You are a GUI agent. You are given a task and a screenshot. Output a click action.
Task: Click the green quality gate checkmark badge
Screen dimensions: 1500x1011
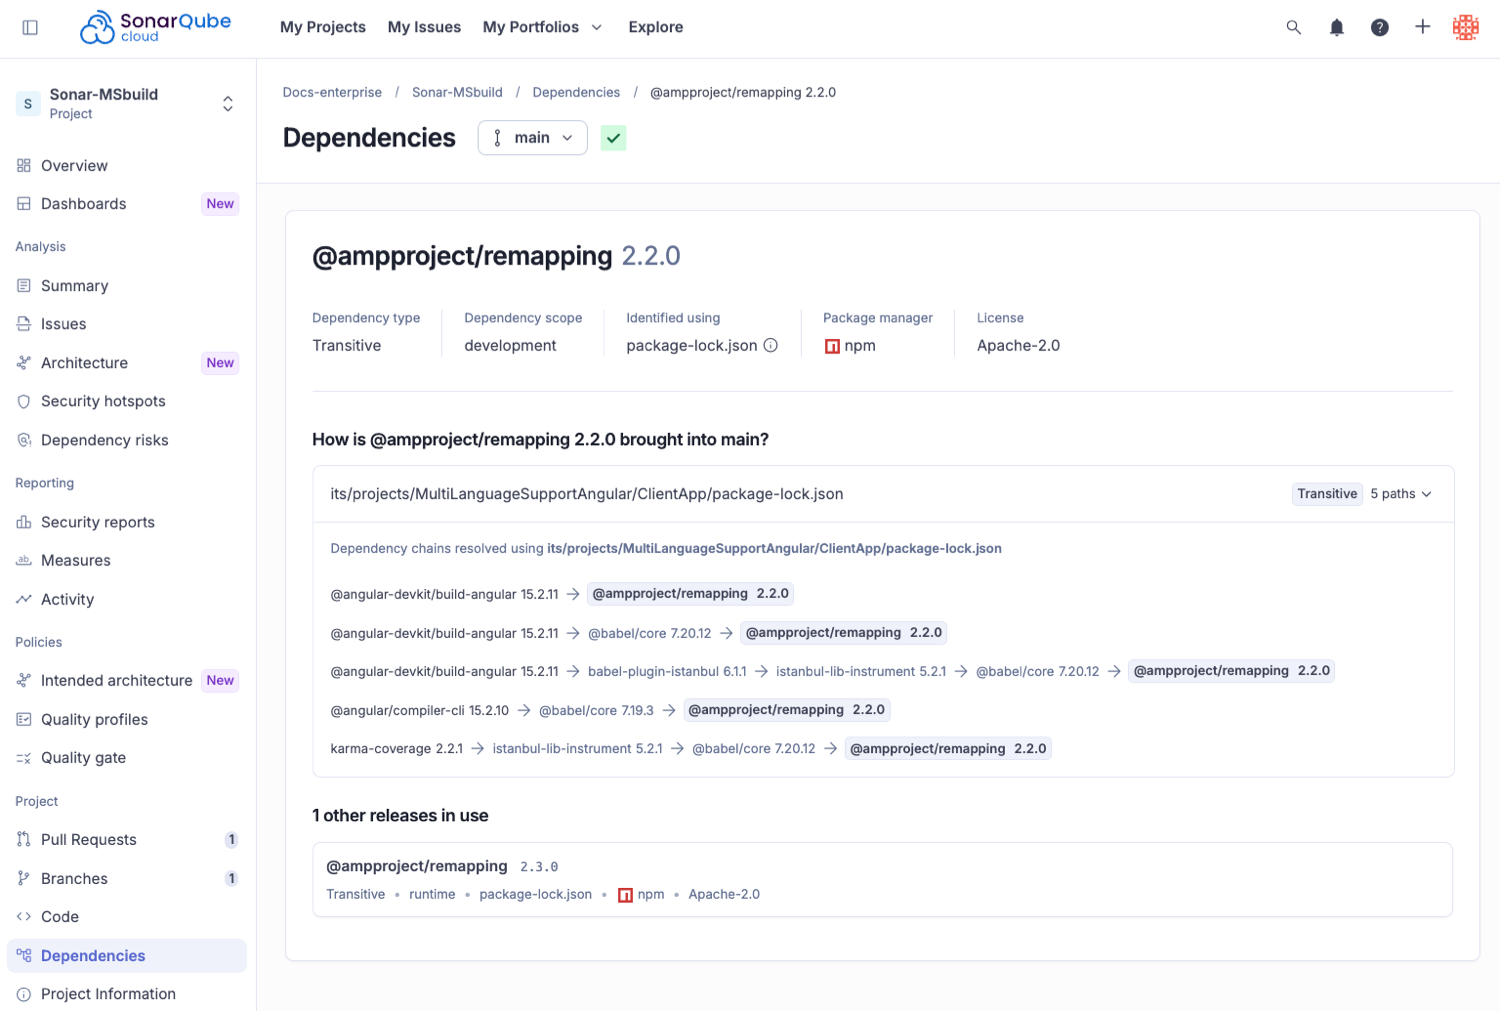pos(613,138)
